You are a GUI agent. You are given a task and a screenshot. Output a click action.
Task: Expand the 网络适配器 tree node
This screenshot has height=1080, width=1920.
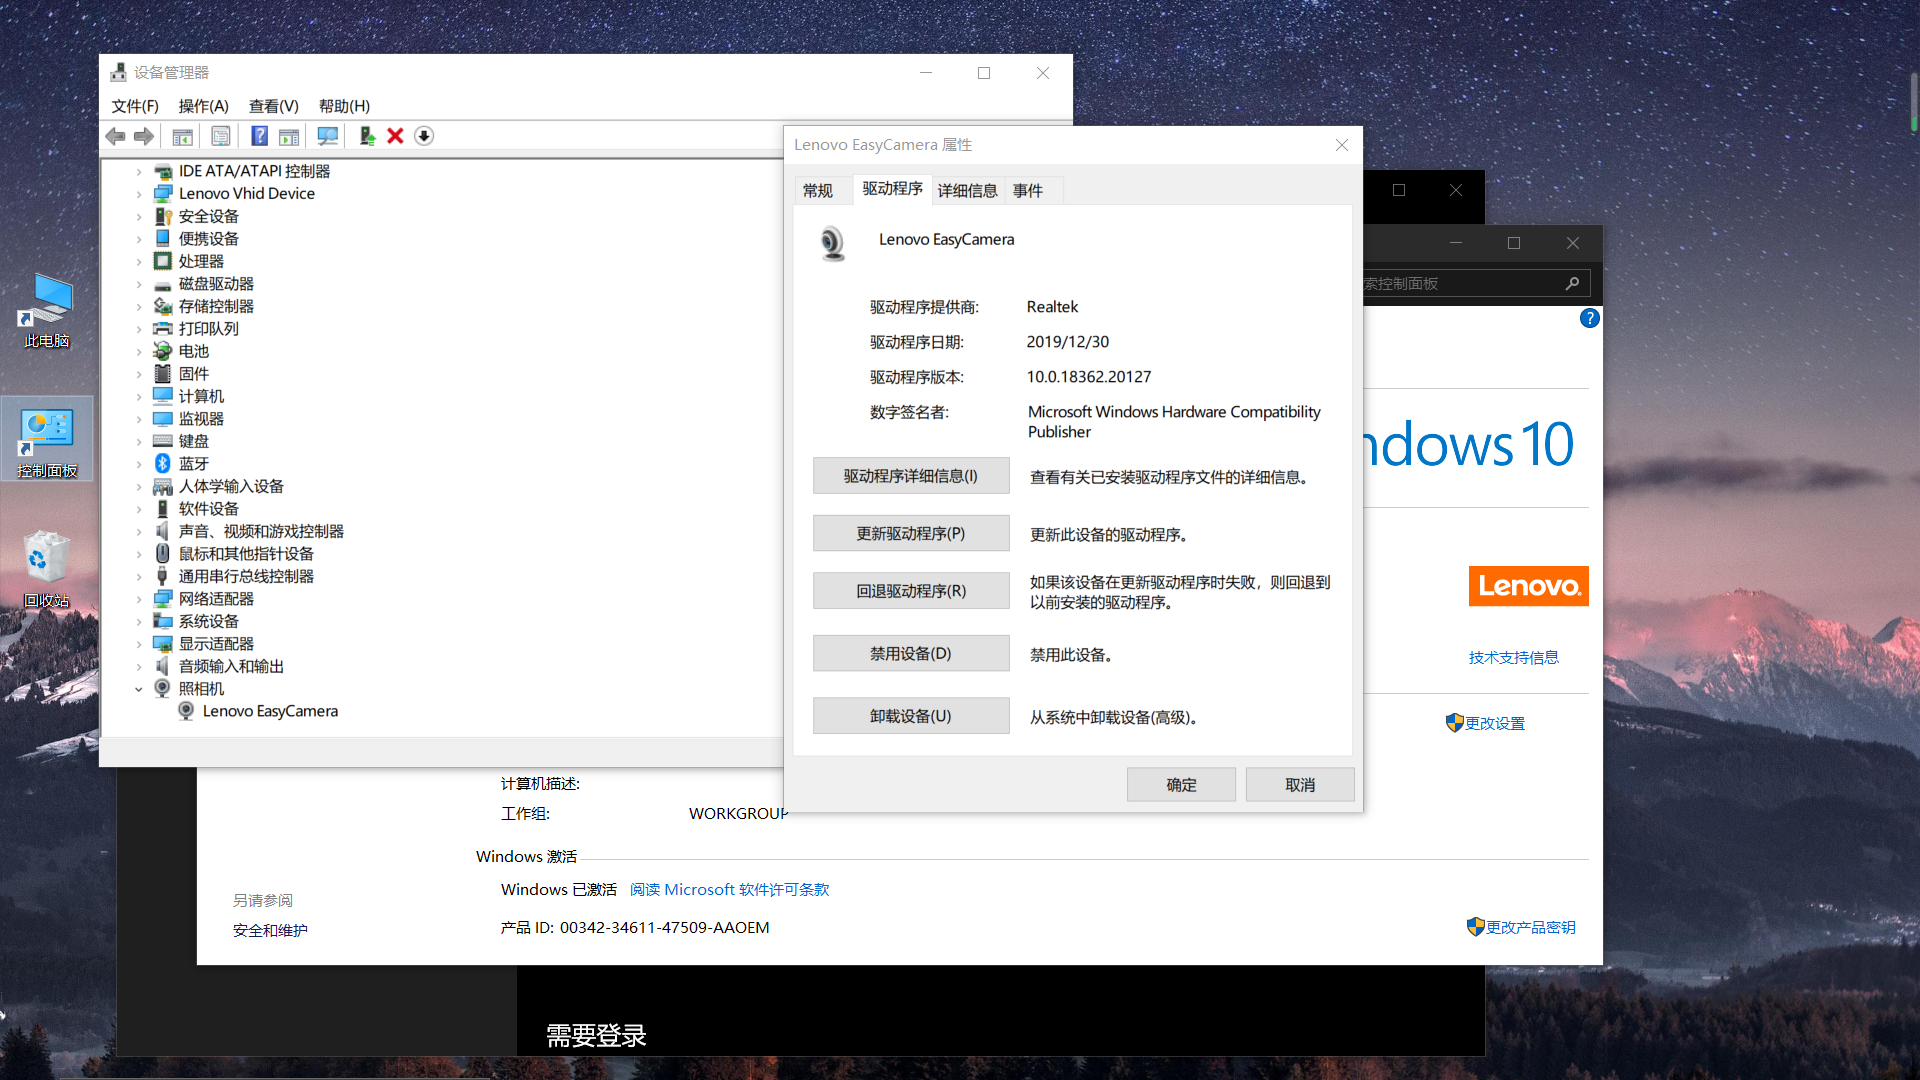point(139,599)
